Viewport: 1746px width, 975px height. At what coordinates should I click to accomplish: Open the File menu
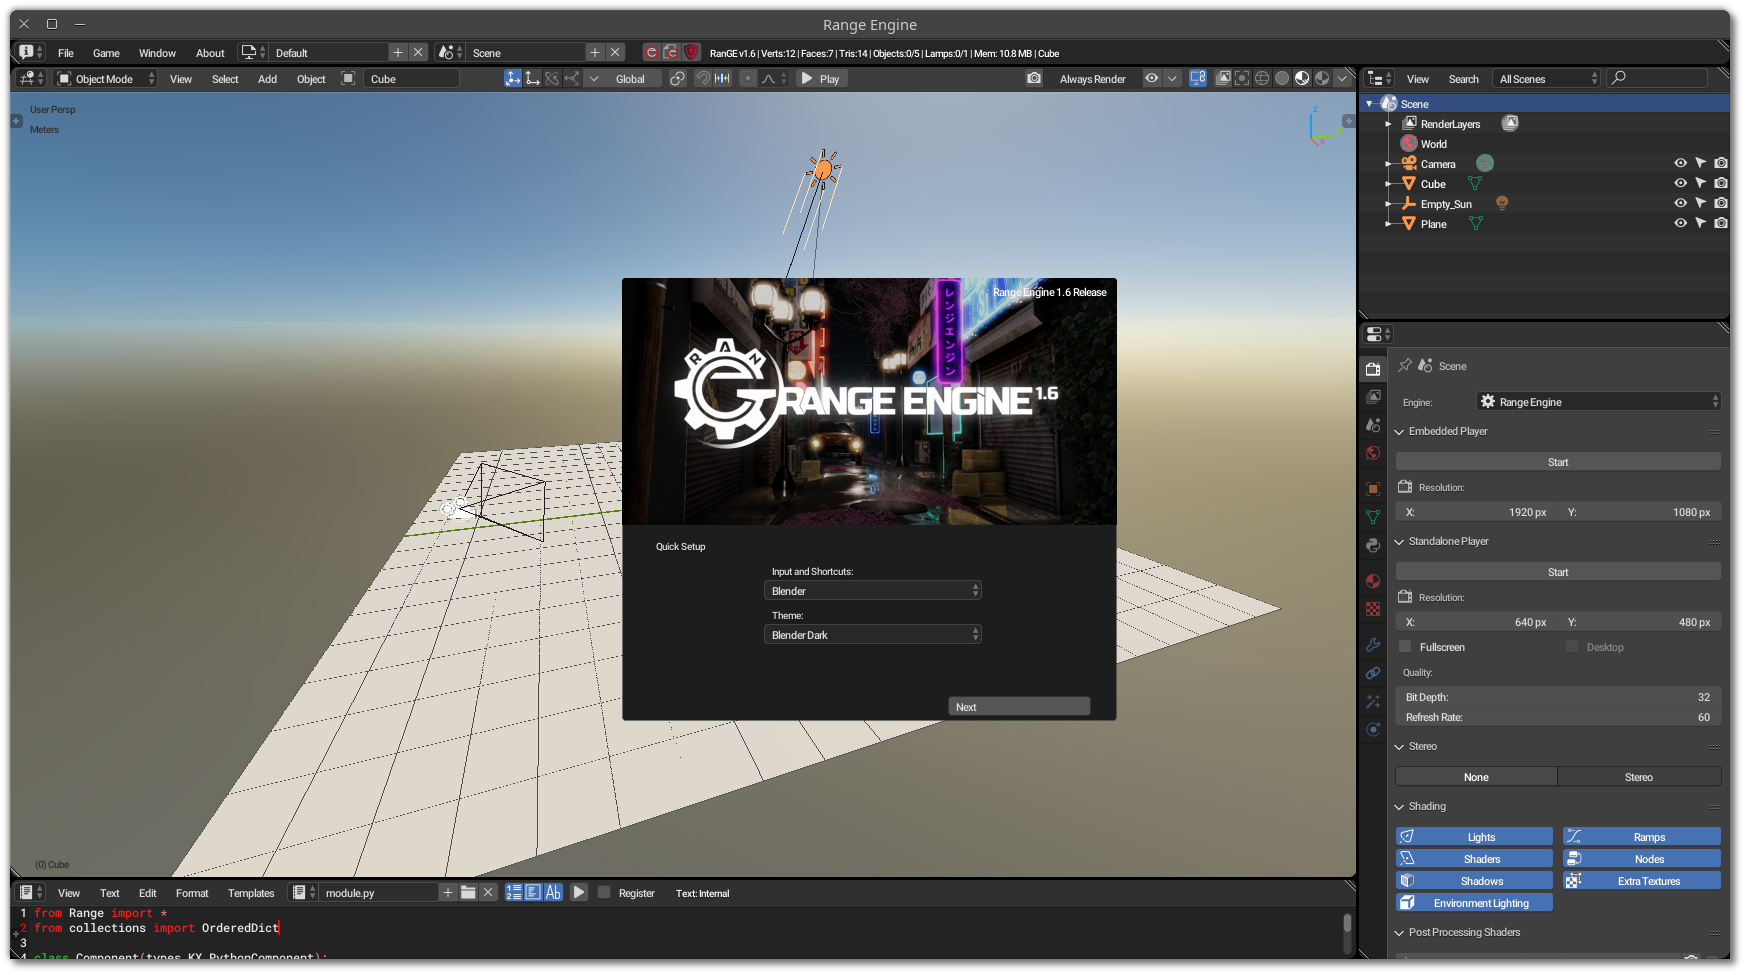66,53
